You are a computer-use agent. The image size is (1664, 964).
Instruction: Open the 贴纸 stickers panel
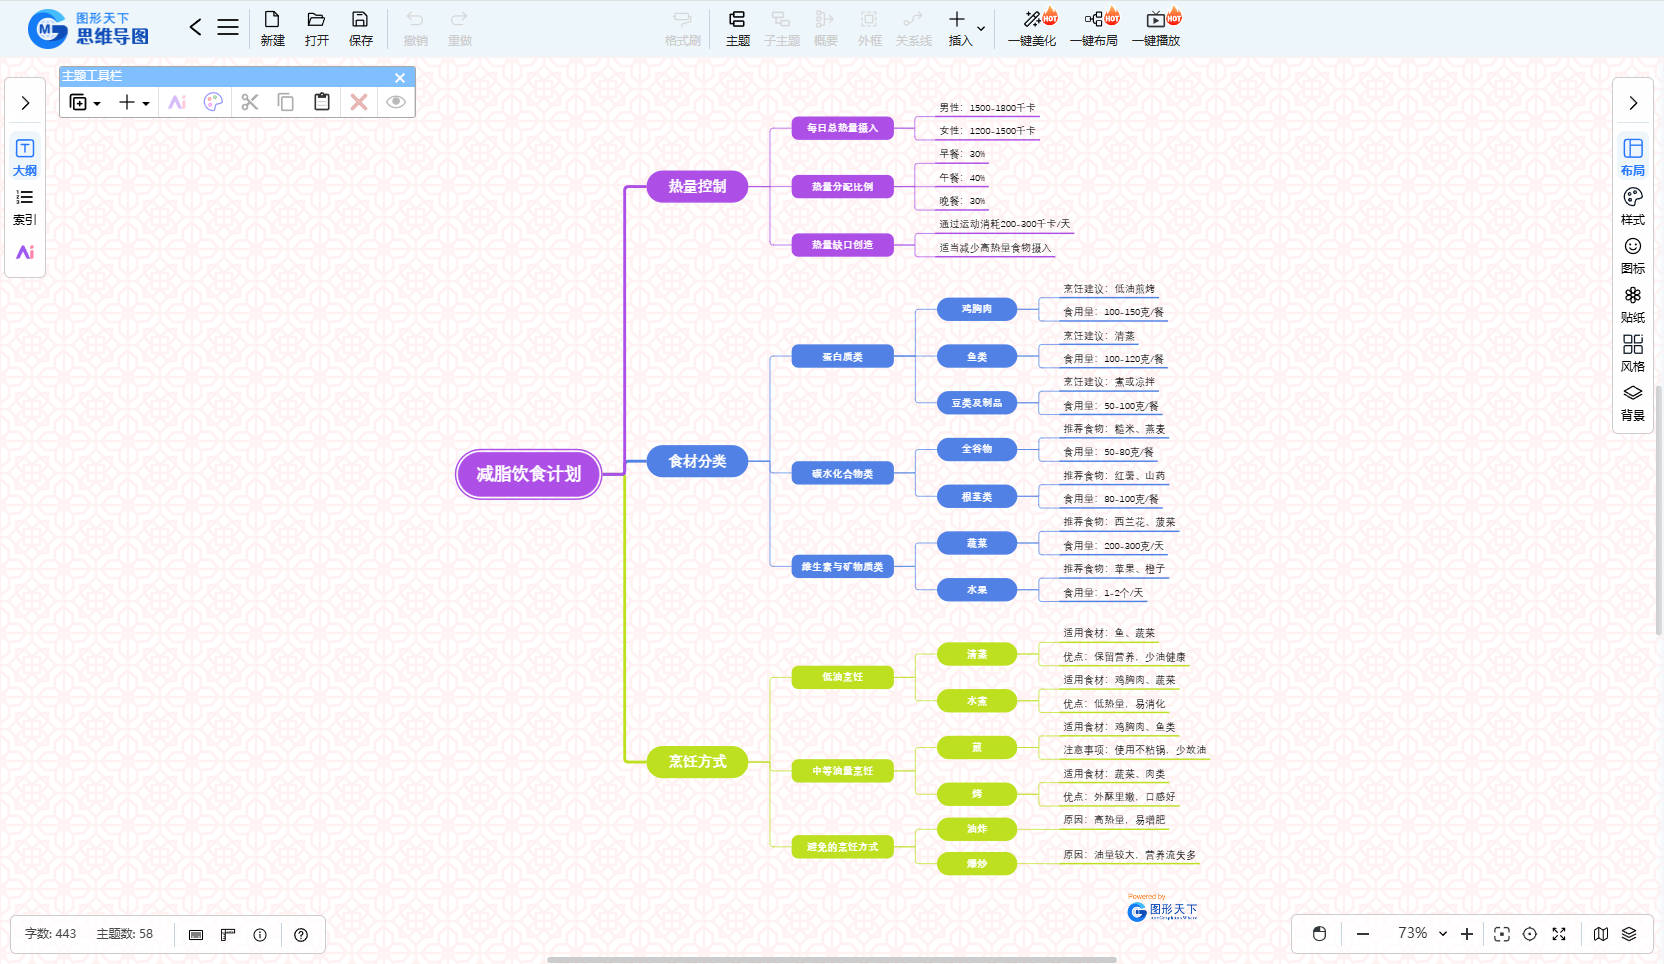tap(1632, 304)
